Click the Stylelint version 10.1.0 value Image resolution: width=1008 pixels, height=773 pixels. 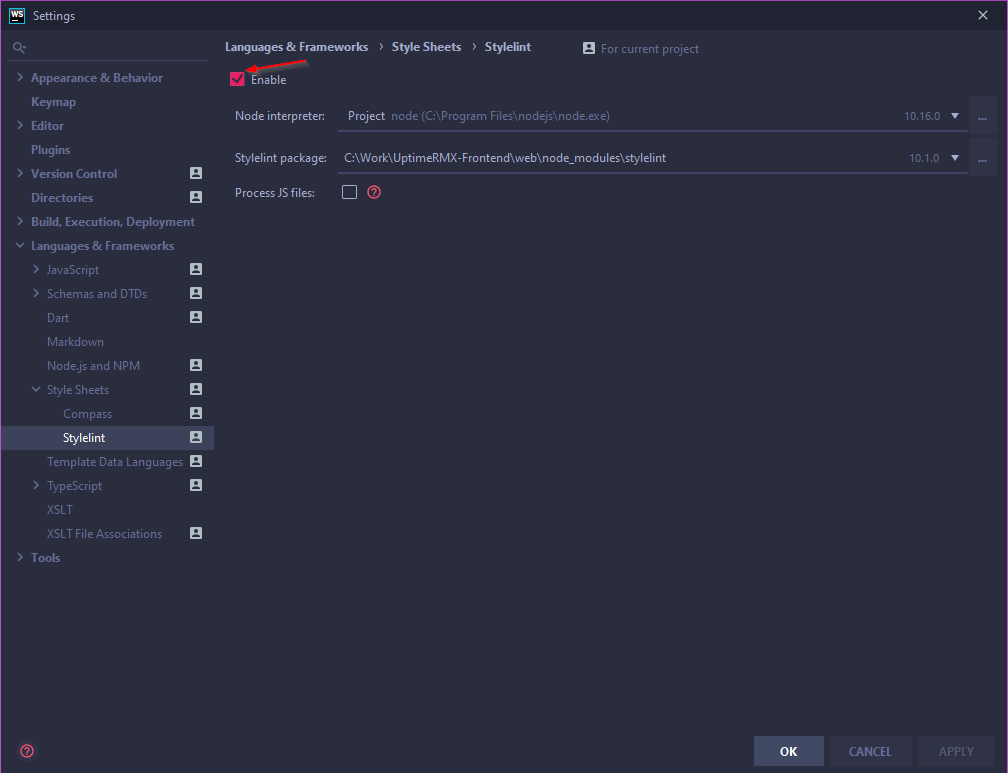click(x=924, y=158)
